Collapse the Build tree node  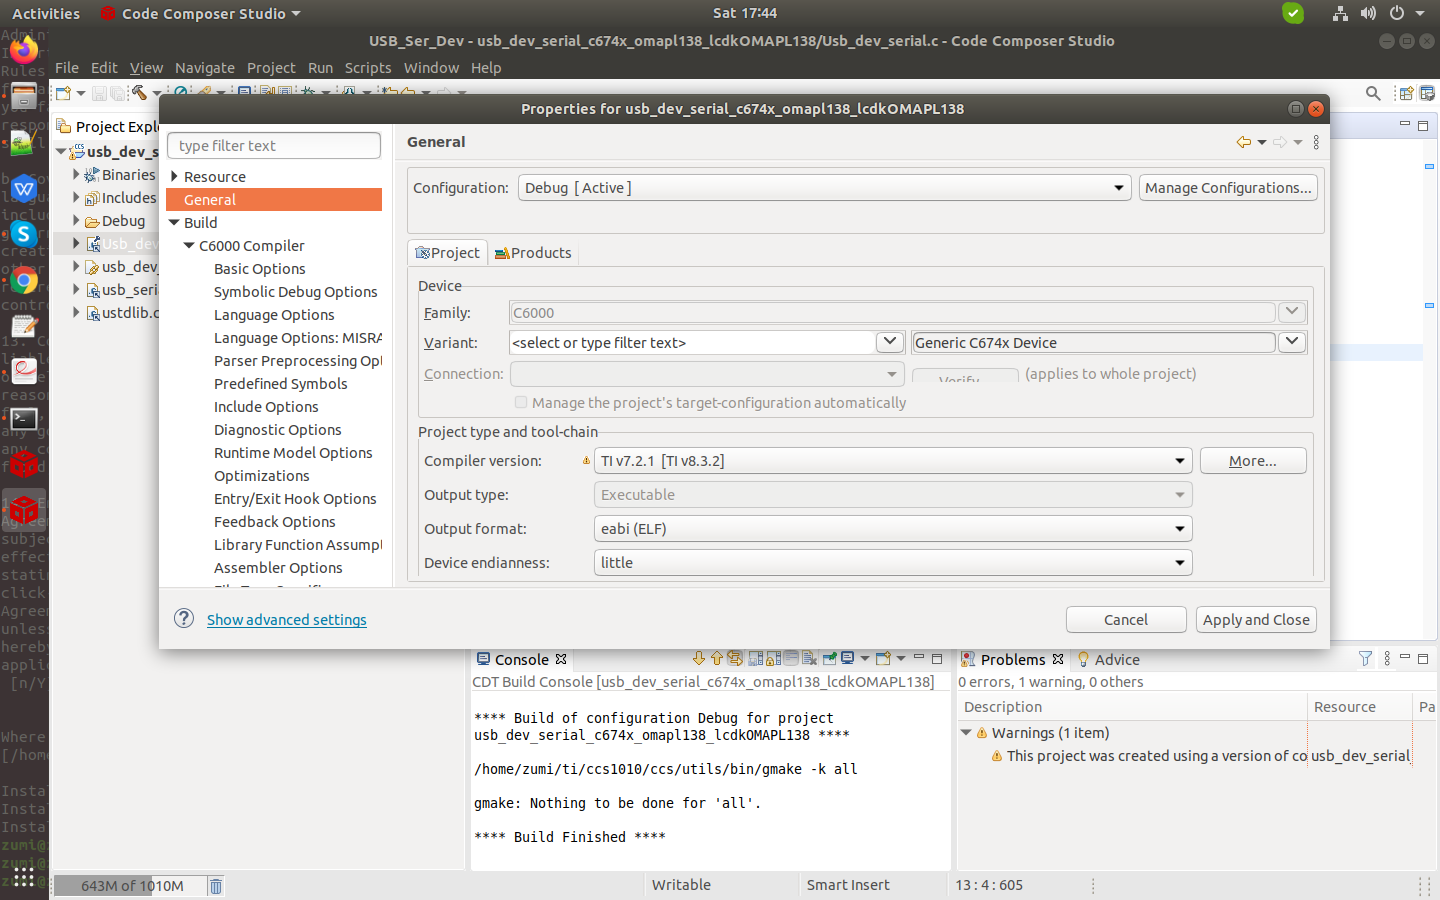click(x=174, y=223)
